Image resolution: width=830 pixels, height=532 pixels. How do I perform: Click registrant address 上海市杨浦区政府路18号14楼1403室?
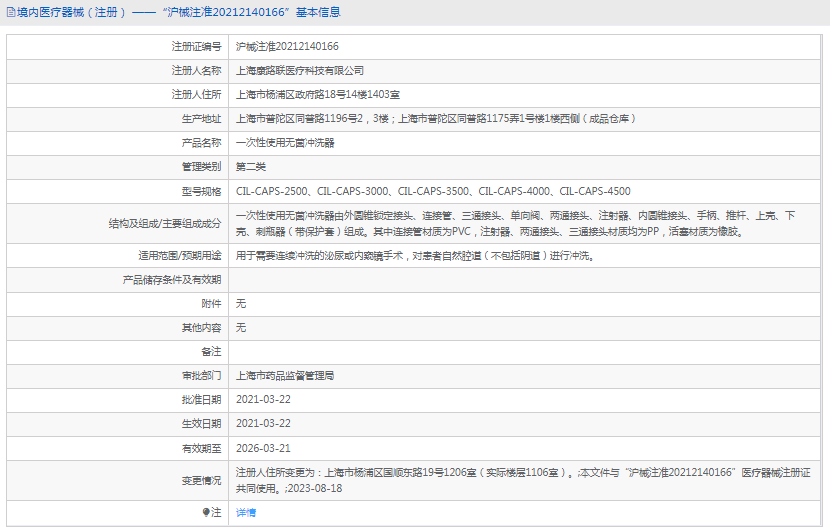(x=318, y=95)
